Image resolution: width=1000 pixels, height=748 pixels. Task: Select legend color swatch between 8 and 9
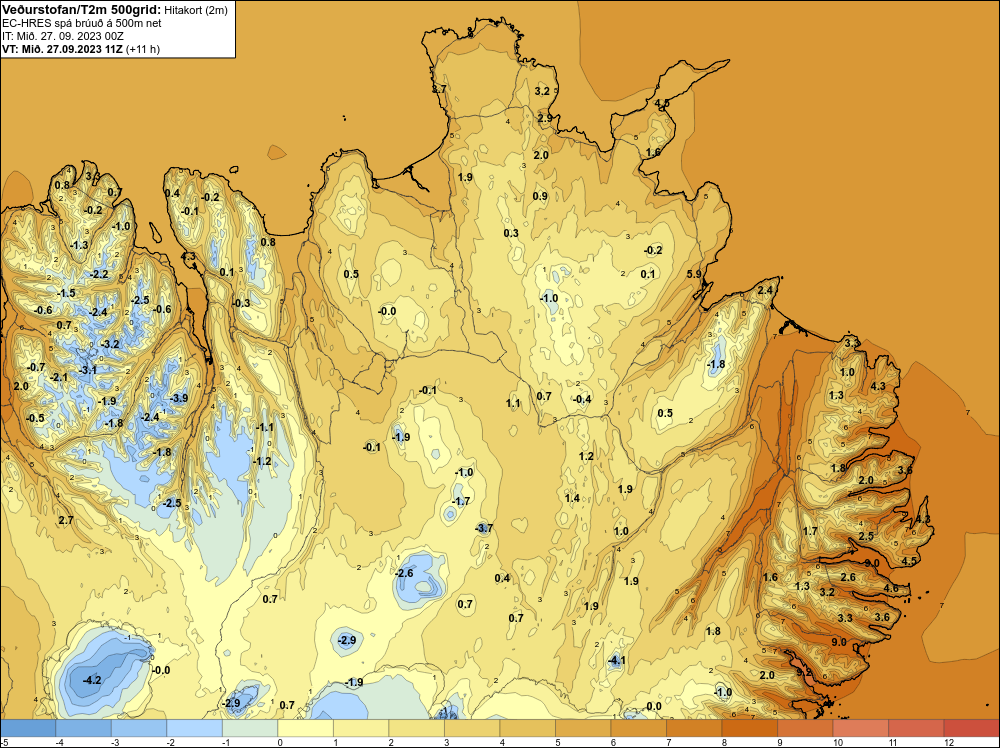749,728
